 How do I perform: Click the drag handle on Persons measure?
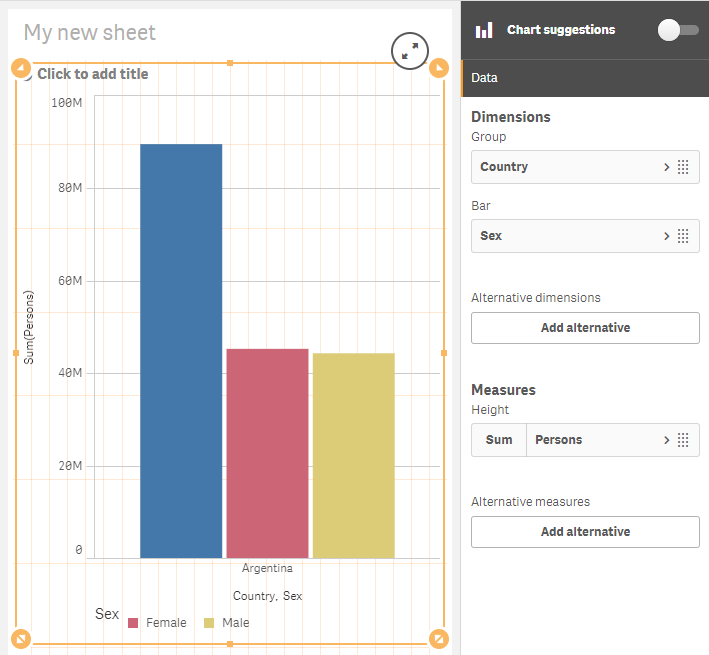click(684, 440)
